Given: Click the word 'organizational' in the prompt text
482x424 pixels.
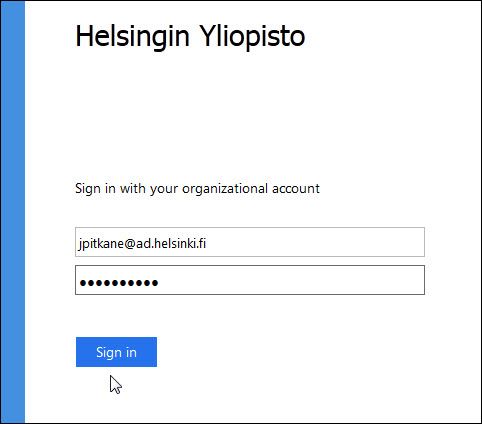Looking at the screenshot, I should point(225,189).
